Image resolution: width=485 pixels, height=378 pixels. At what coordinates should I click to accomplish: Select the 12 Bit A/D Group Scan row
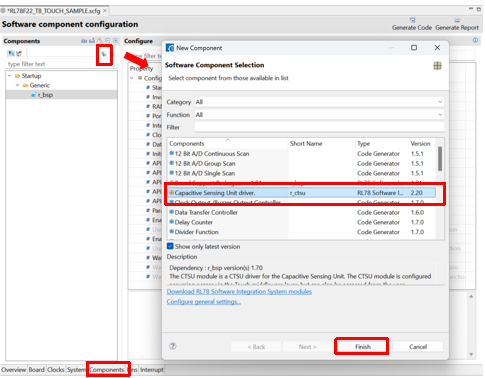point(301,163)
